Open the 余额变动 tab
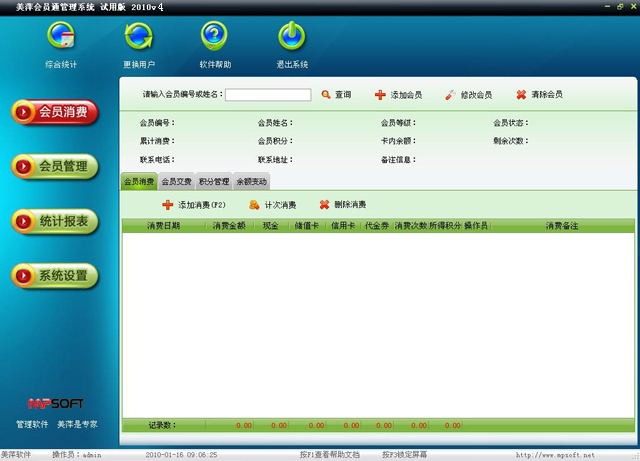The width and height of the screenshot is (640, 461). 251,182
